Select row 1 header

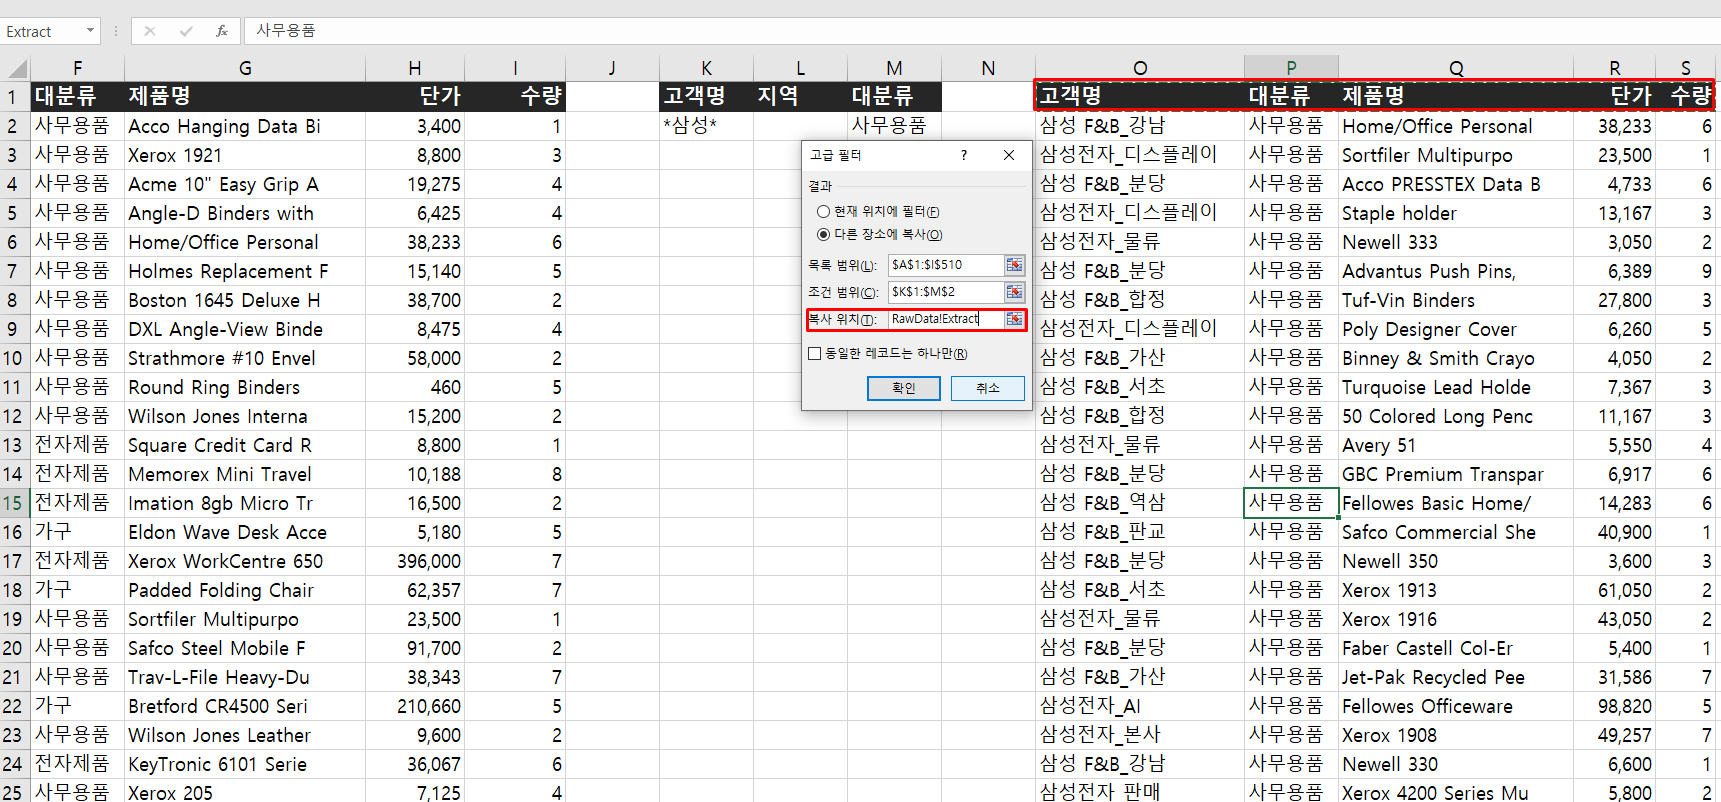pos(15,97)
